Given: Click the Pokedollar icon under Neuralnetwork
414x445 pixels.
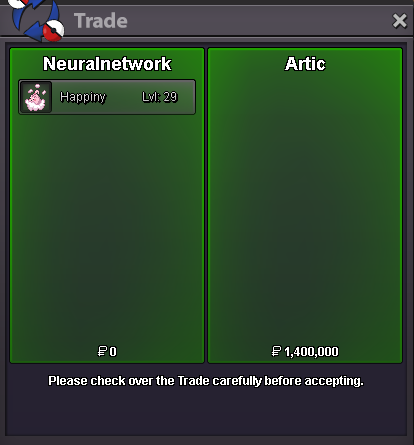Looking at the screenshot, I should 102,351.
